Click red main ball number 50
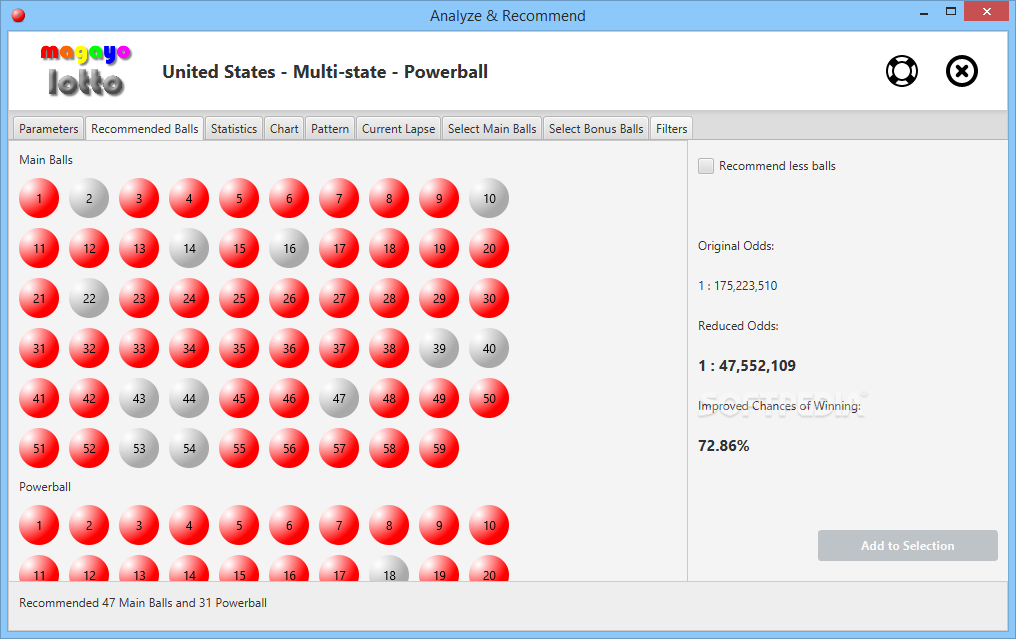The height and width of the screenshot is (639, 1016). [x=489, y=398]
